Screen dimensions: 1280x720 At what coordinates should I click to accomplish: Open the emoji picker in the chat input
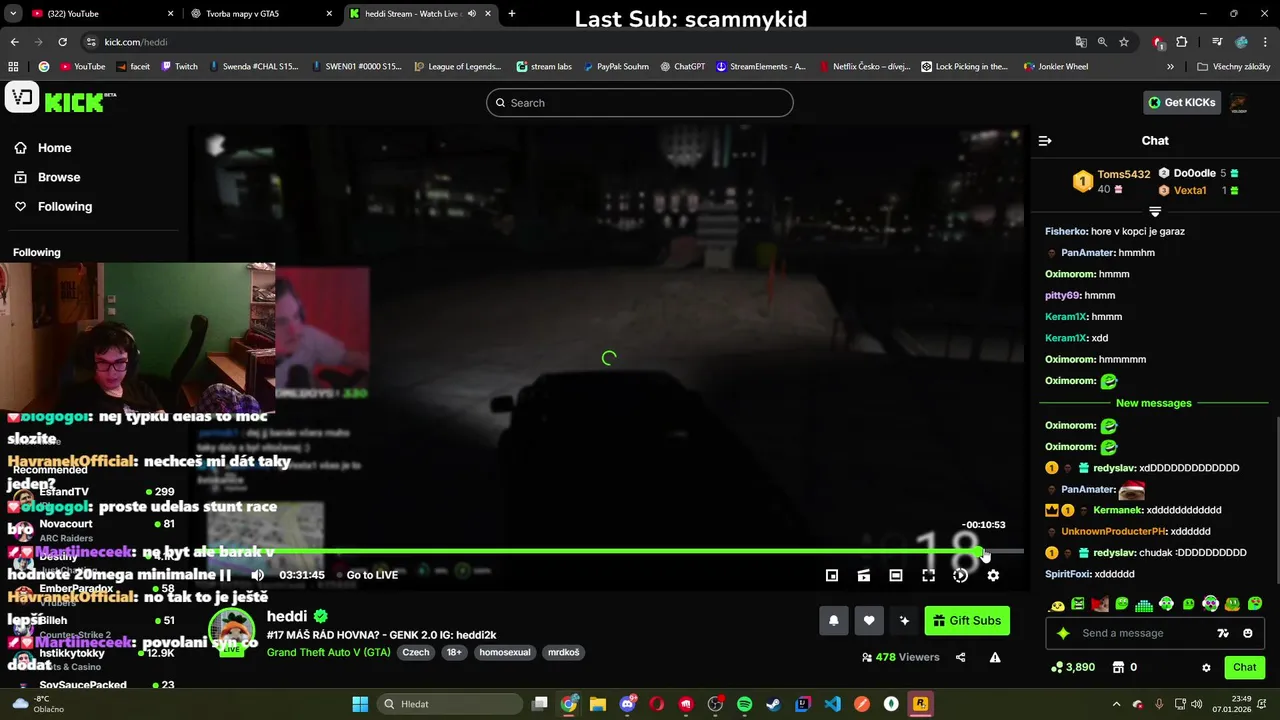tap(1248, 633)
